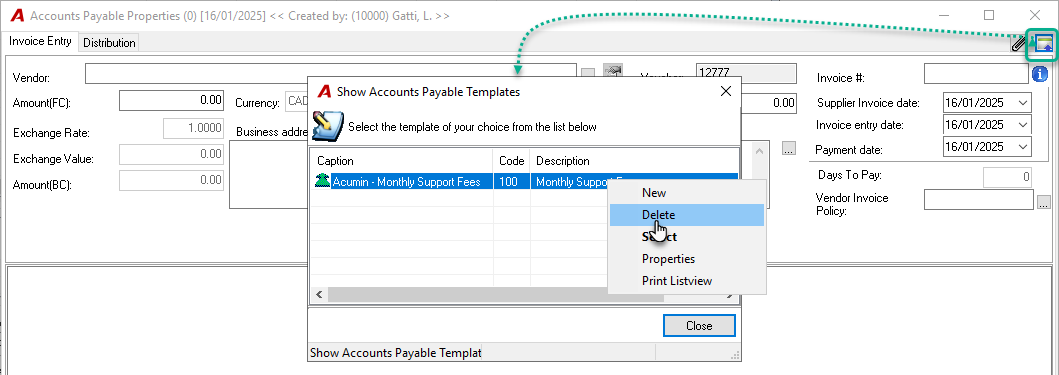
Task: Click the green icon of Acumin template row
Action: coord(323,181)
